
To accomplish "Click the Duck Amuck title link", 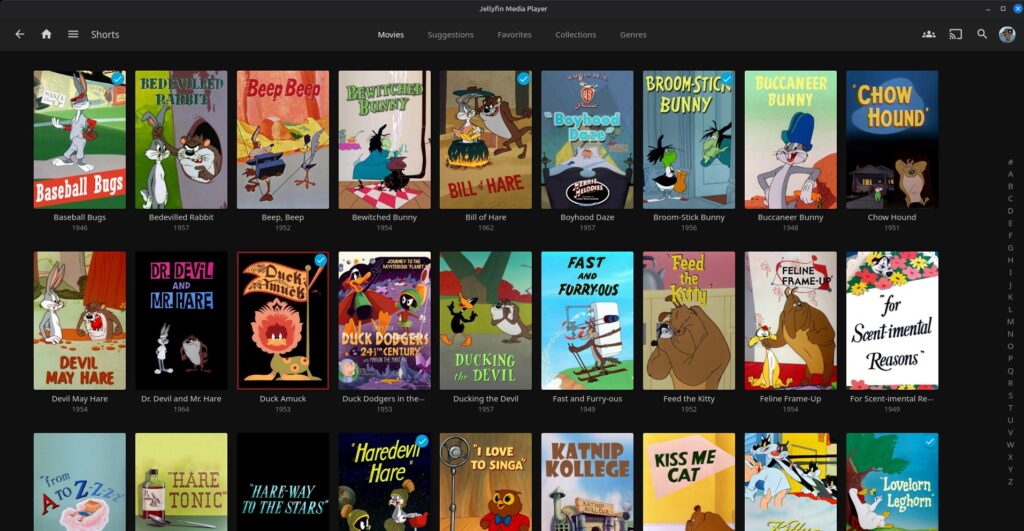I will pos(283,398).
